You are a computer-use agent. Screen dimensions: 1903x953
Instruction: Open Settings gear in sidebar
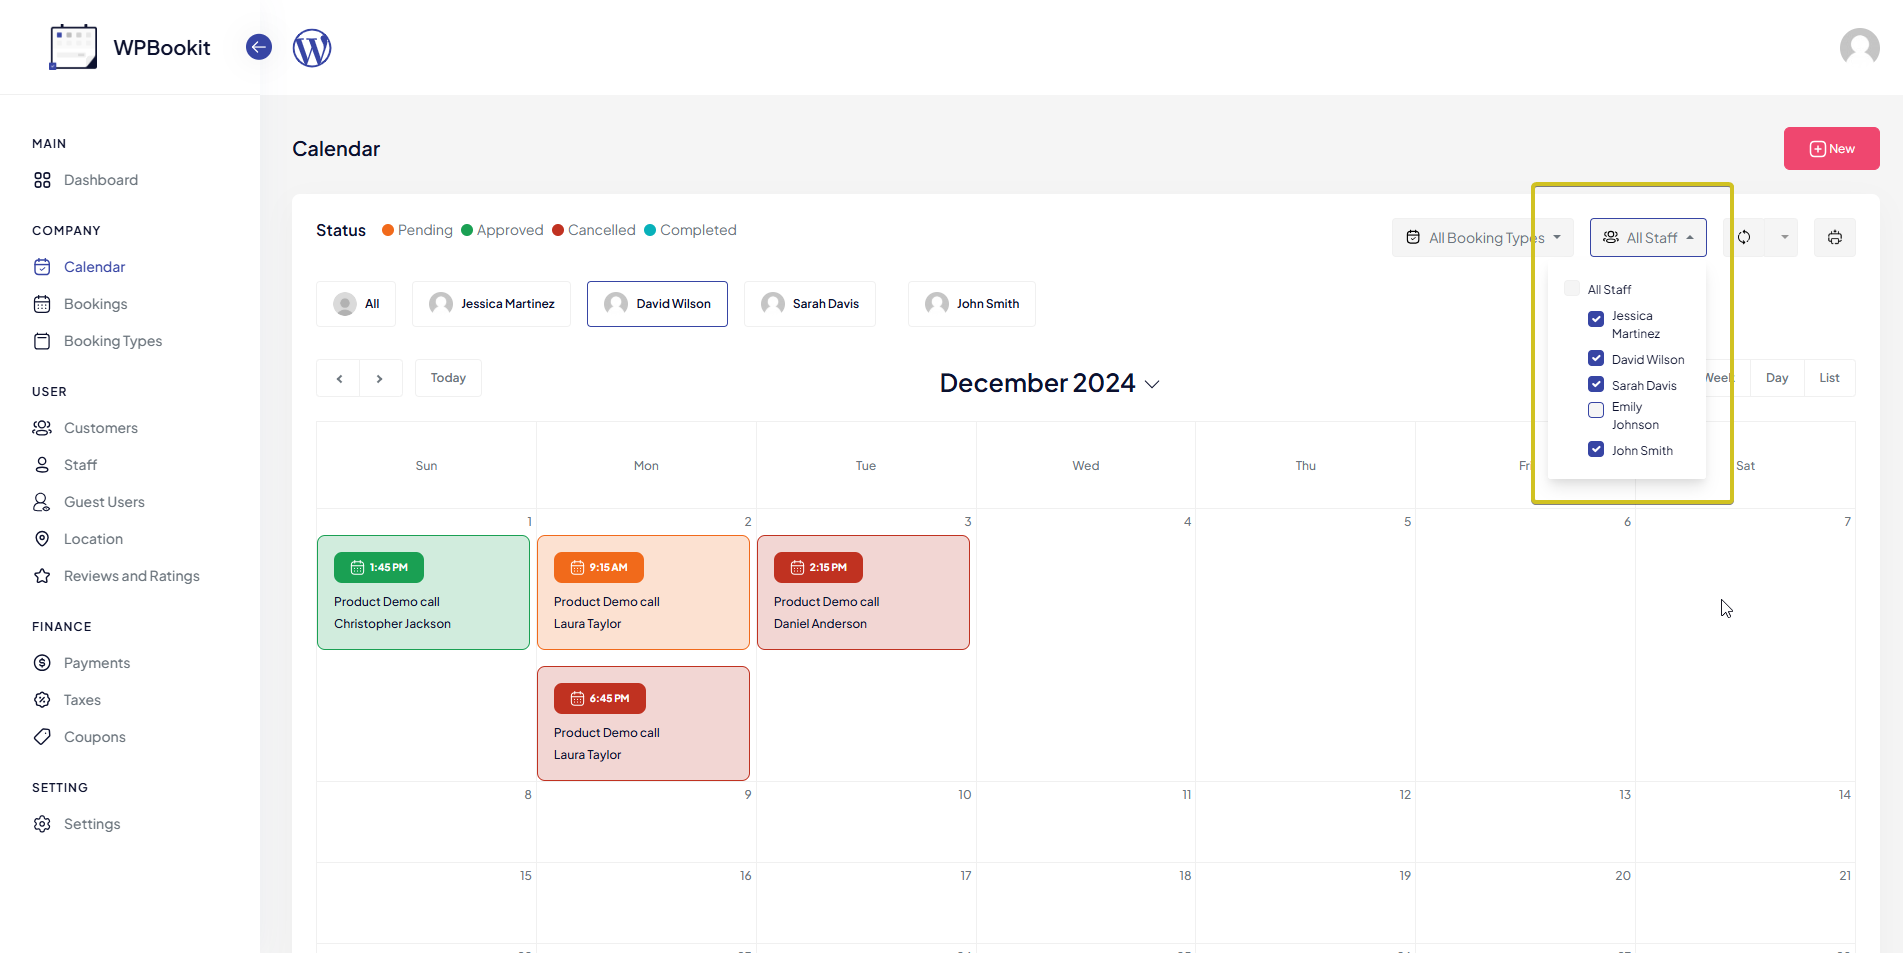(x=42, y=824)
